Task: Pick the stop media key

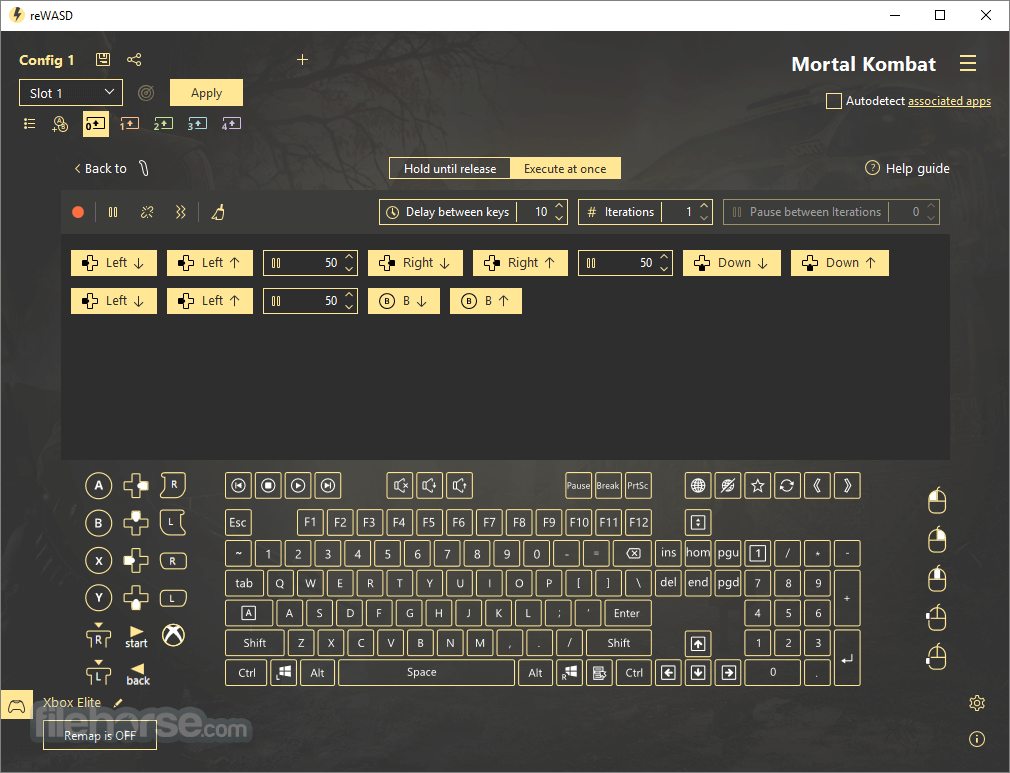Action: (x=268, y=485)
